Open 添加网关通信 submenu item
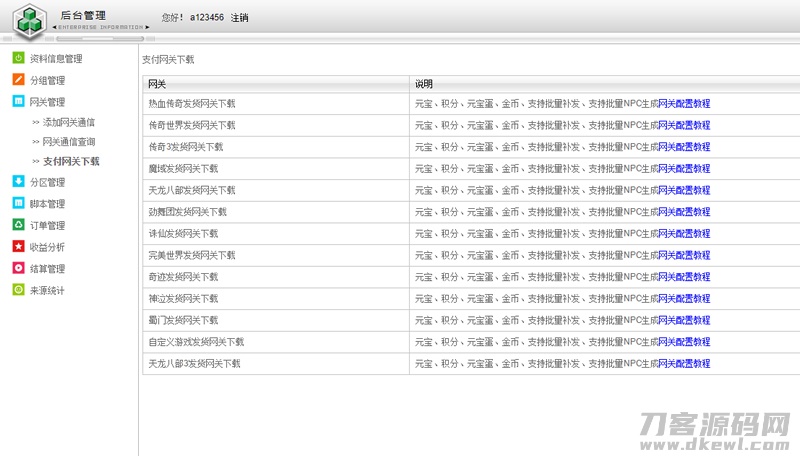Viewport: 800px width, 456px height. tap(68, 122)
